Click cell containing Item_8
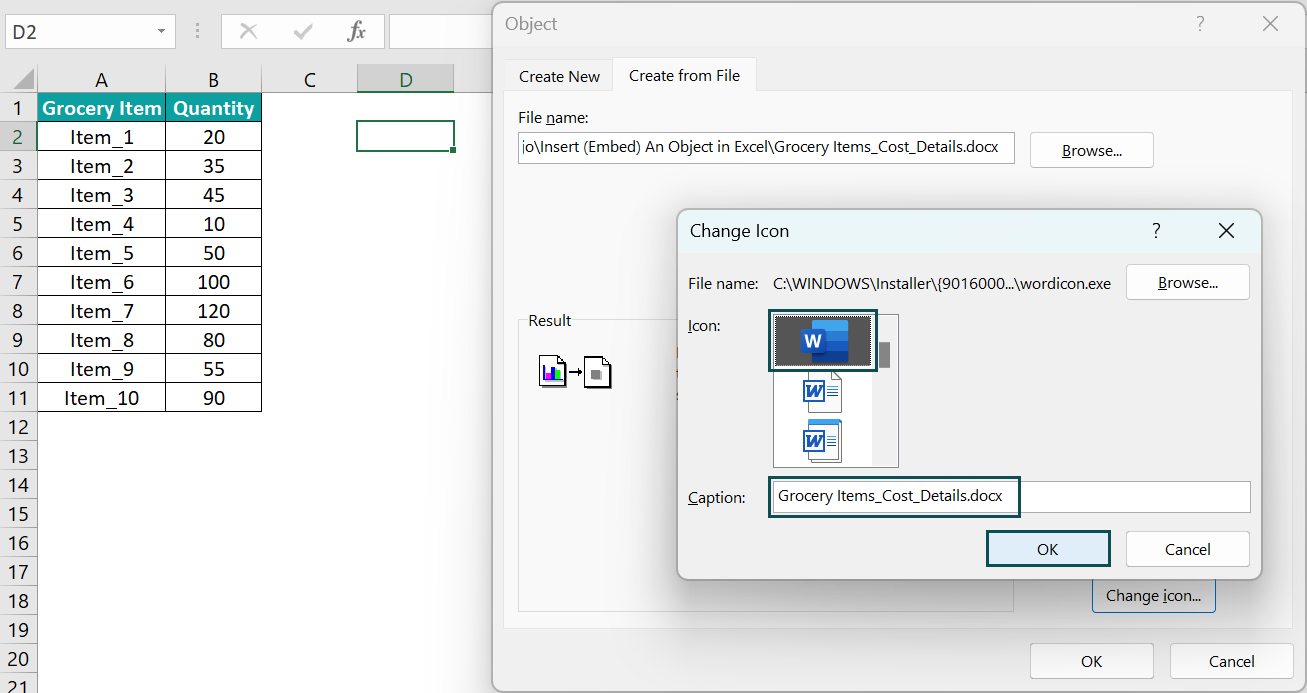The image size is (1307, 693). (x=101, y=340)
